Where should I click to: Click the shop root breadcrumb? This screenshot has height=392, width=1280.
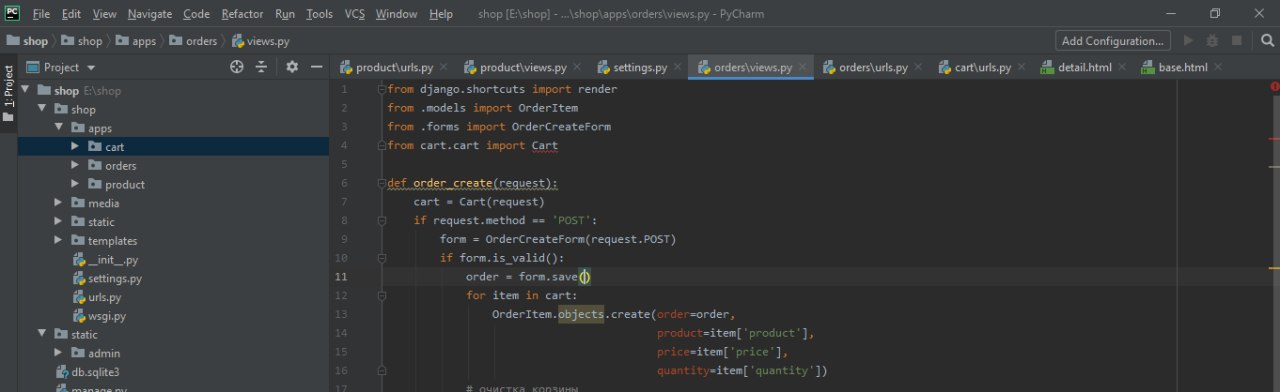coord(27,41)
